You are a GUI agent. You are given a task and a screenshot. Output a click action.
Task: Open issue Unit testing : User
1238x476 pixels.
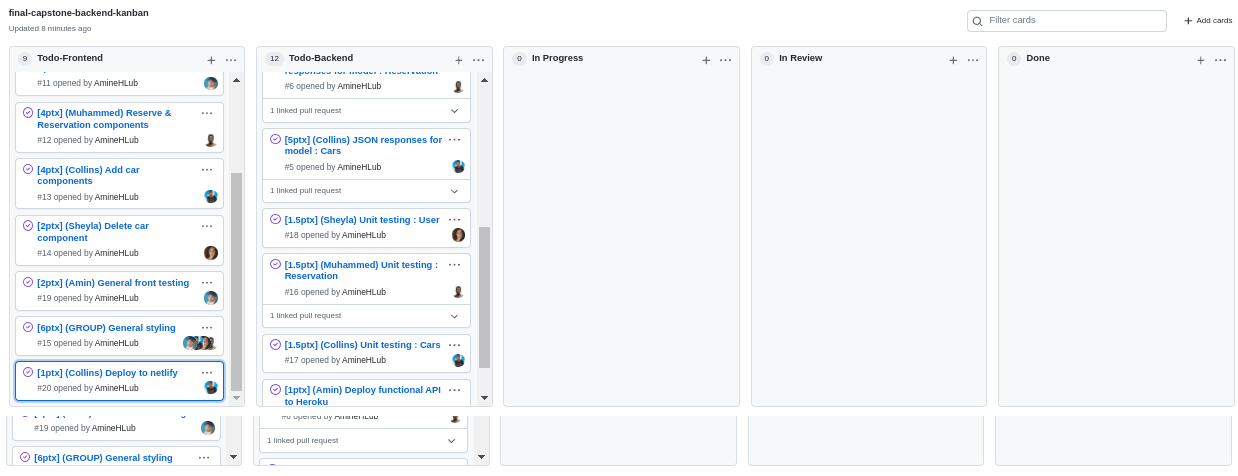click(x=362, y=220)
